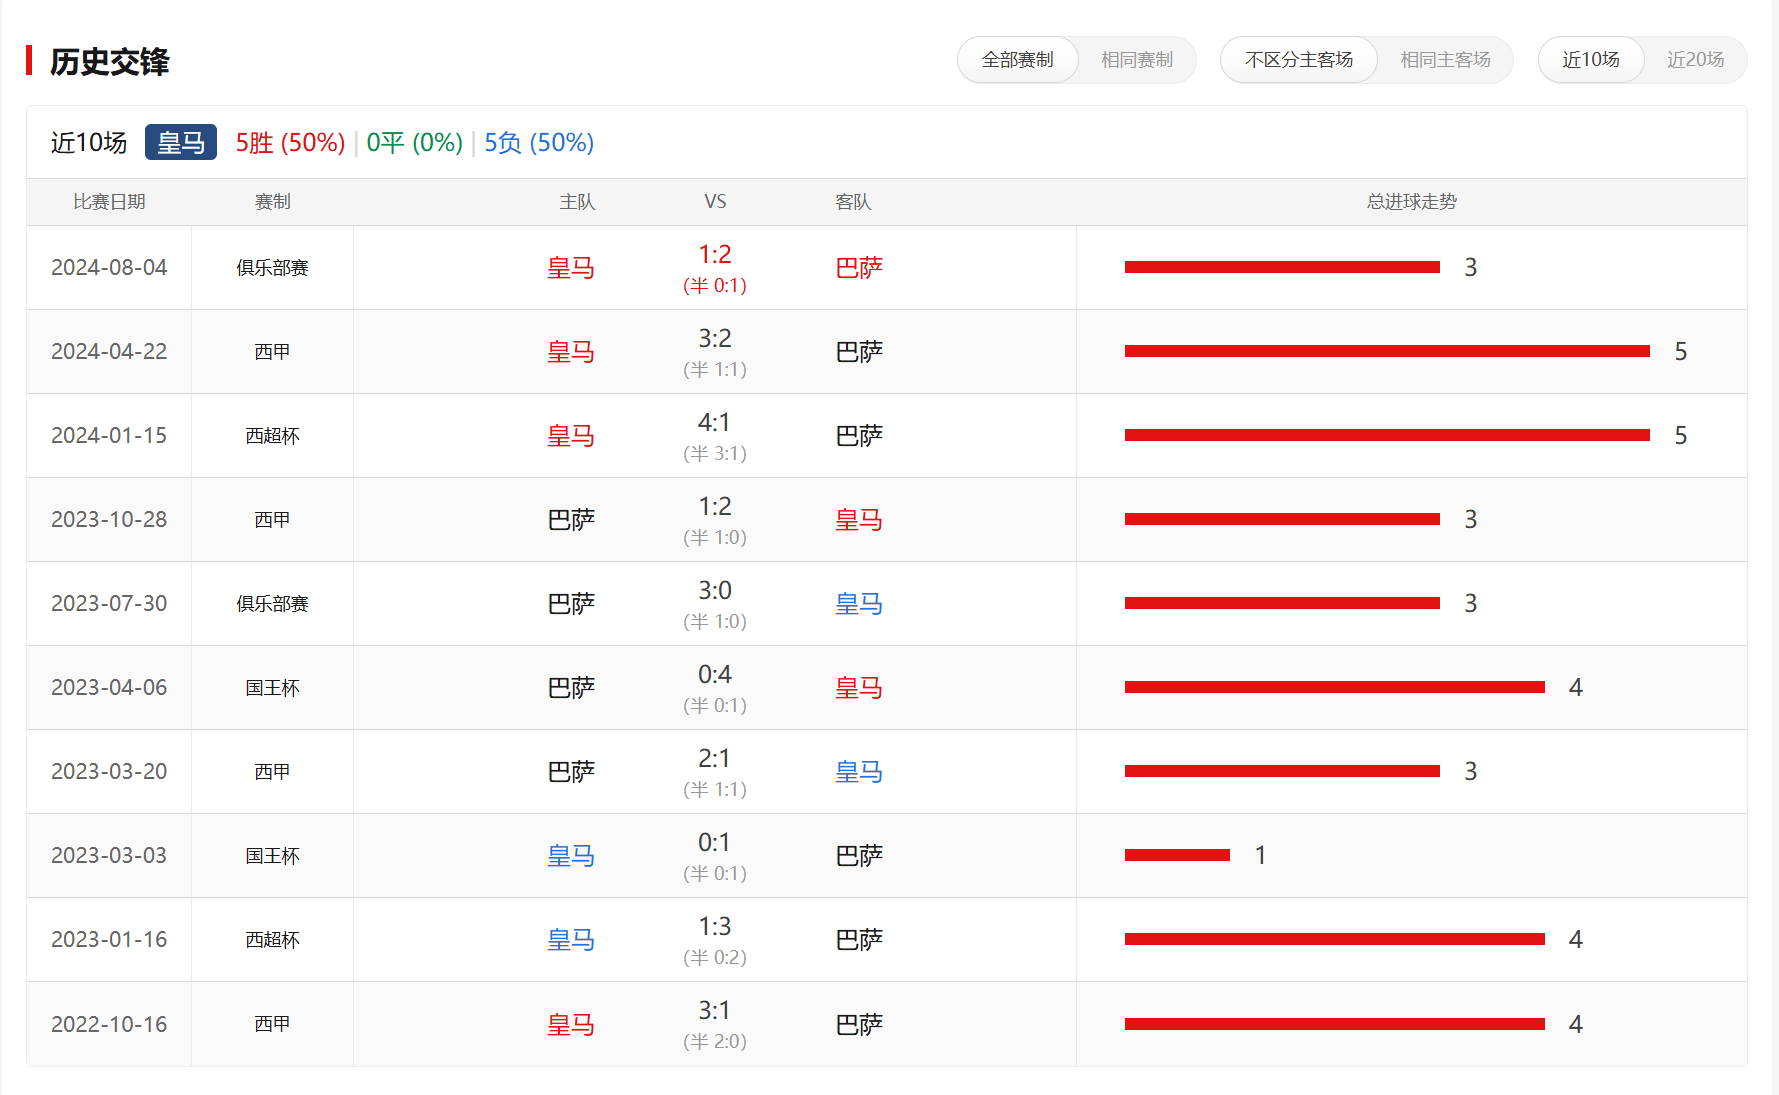Click score 2:1 of 2023-03-20 match
This screenshot has width=1779, height=1095.
tap(715, 759)
